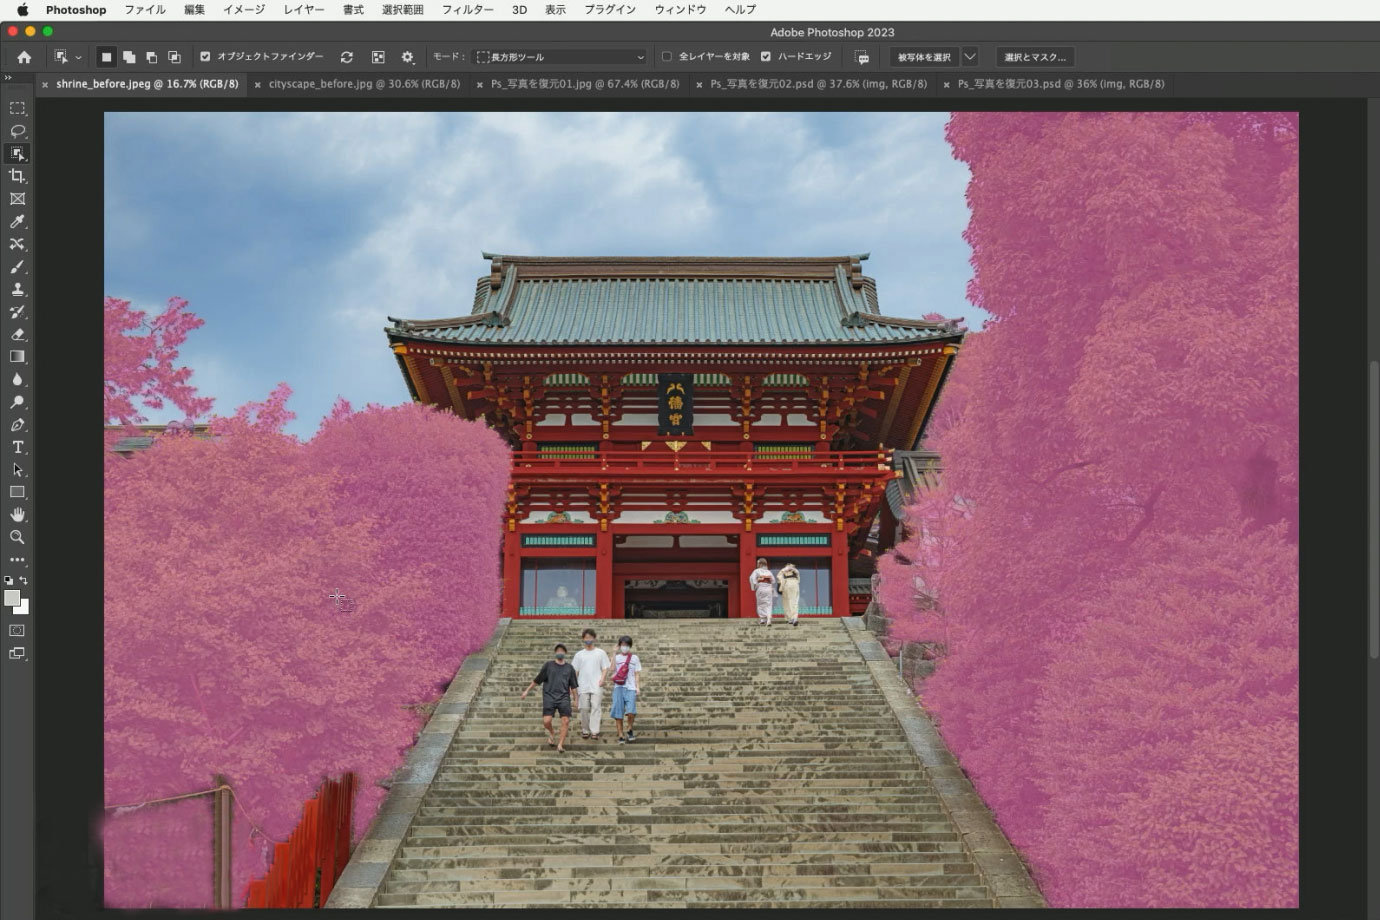Switch to cityscape_before.jpg tab

point(364,84)
